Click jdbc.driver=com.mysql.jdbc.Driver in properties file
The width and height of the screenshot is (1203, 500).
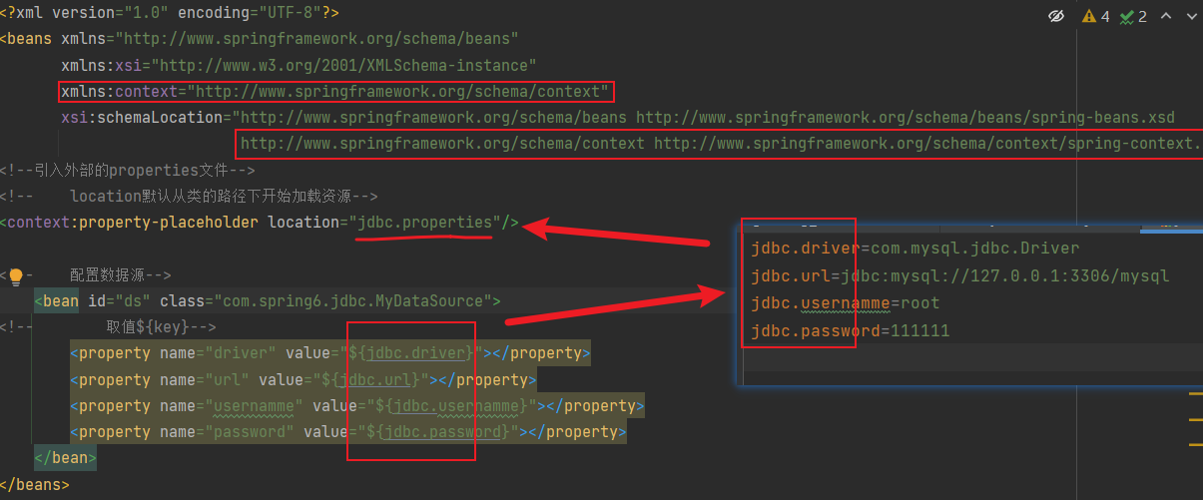915,247
